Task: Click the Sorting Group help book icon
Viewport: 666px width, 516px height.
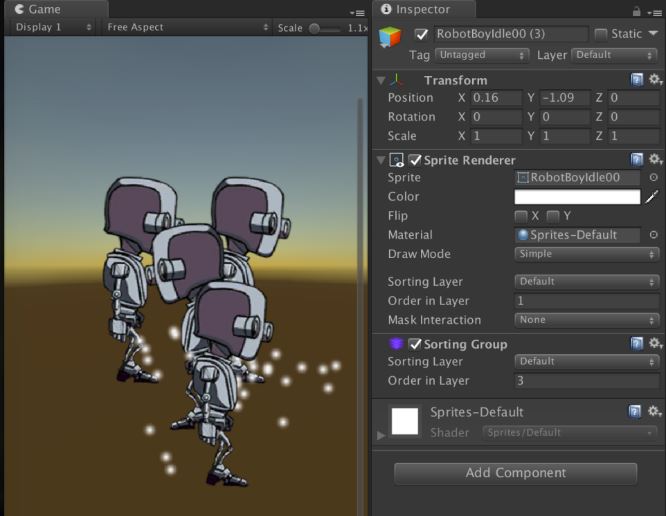Action: [x=636, y=344]
